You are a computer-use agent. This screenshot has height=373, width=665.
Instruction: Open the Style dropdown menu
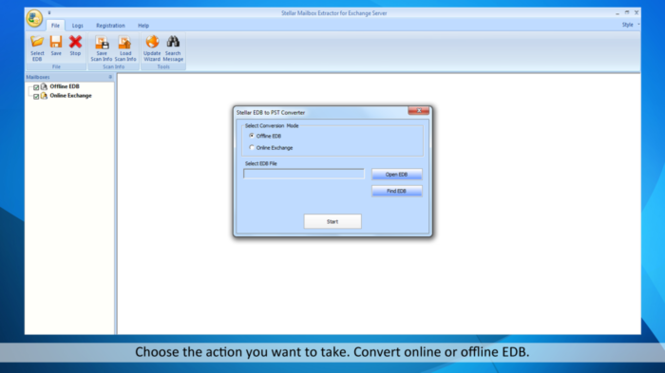(x=630, y=25)
